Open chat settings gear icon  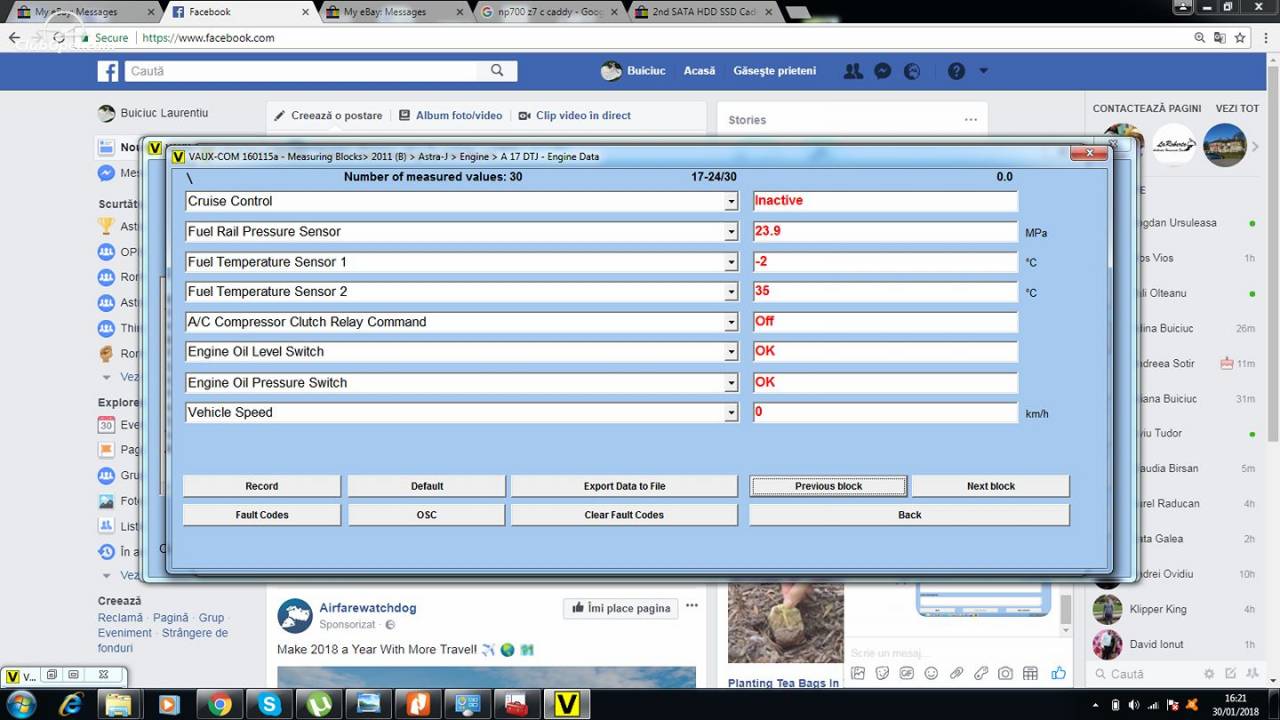[1209, 674]
